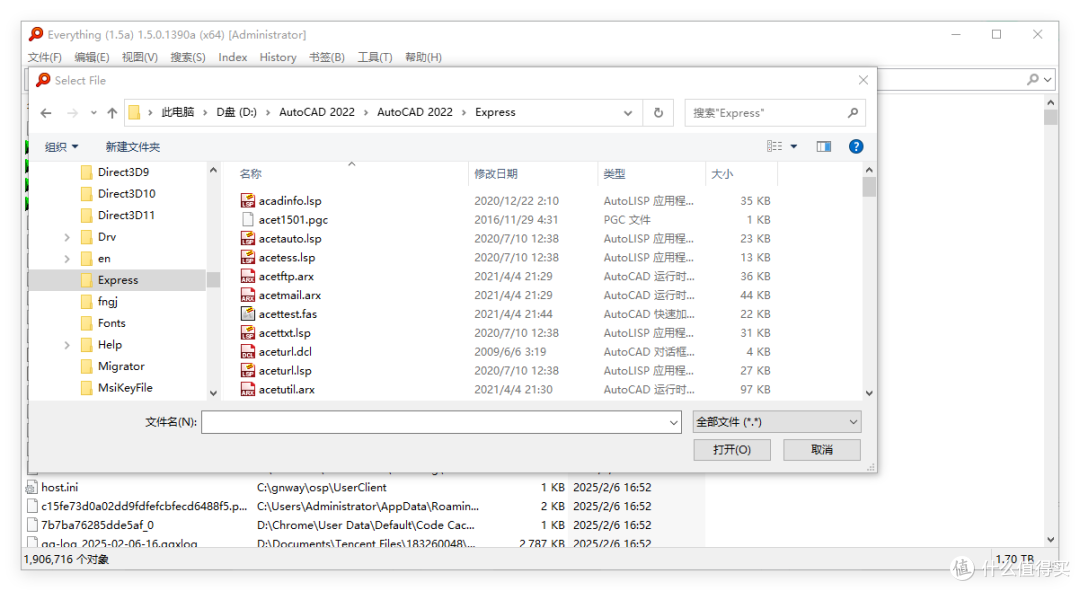The image size is (1080, 591).
Task: Click 此电脑 breadcrumb segment
Action: tap(178, 112)
